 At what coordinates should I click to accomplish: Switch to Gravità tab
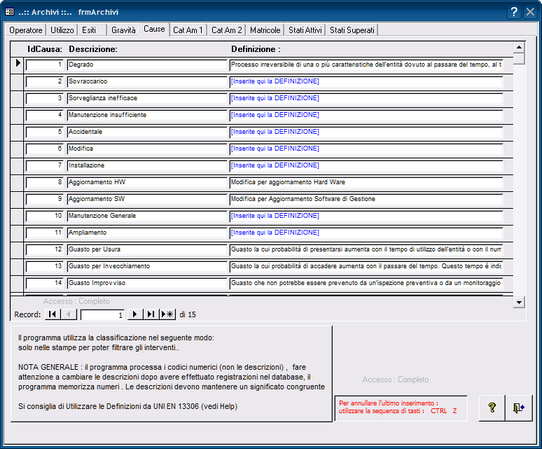pos(123,30)
